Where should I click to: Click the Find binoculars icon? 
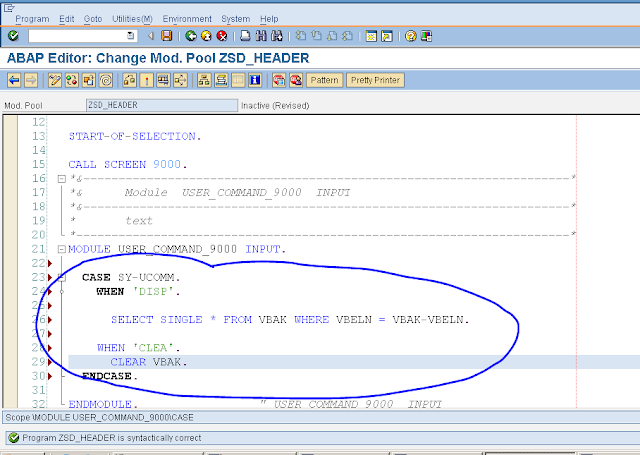pos(261,36)
